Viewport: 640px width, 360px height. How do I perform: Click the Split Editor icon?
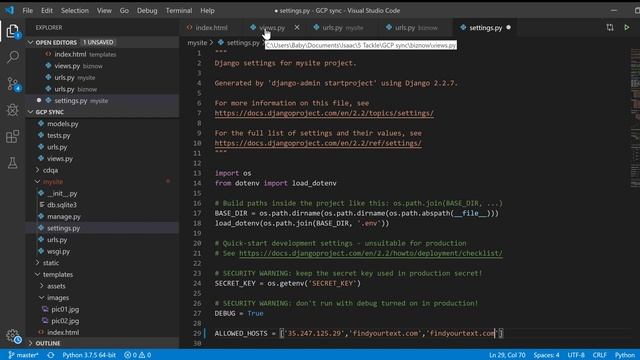pos(610,27)
